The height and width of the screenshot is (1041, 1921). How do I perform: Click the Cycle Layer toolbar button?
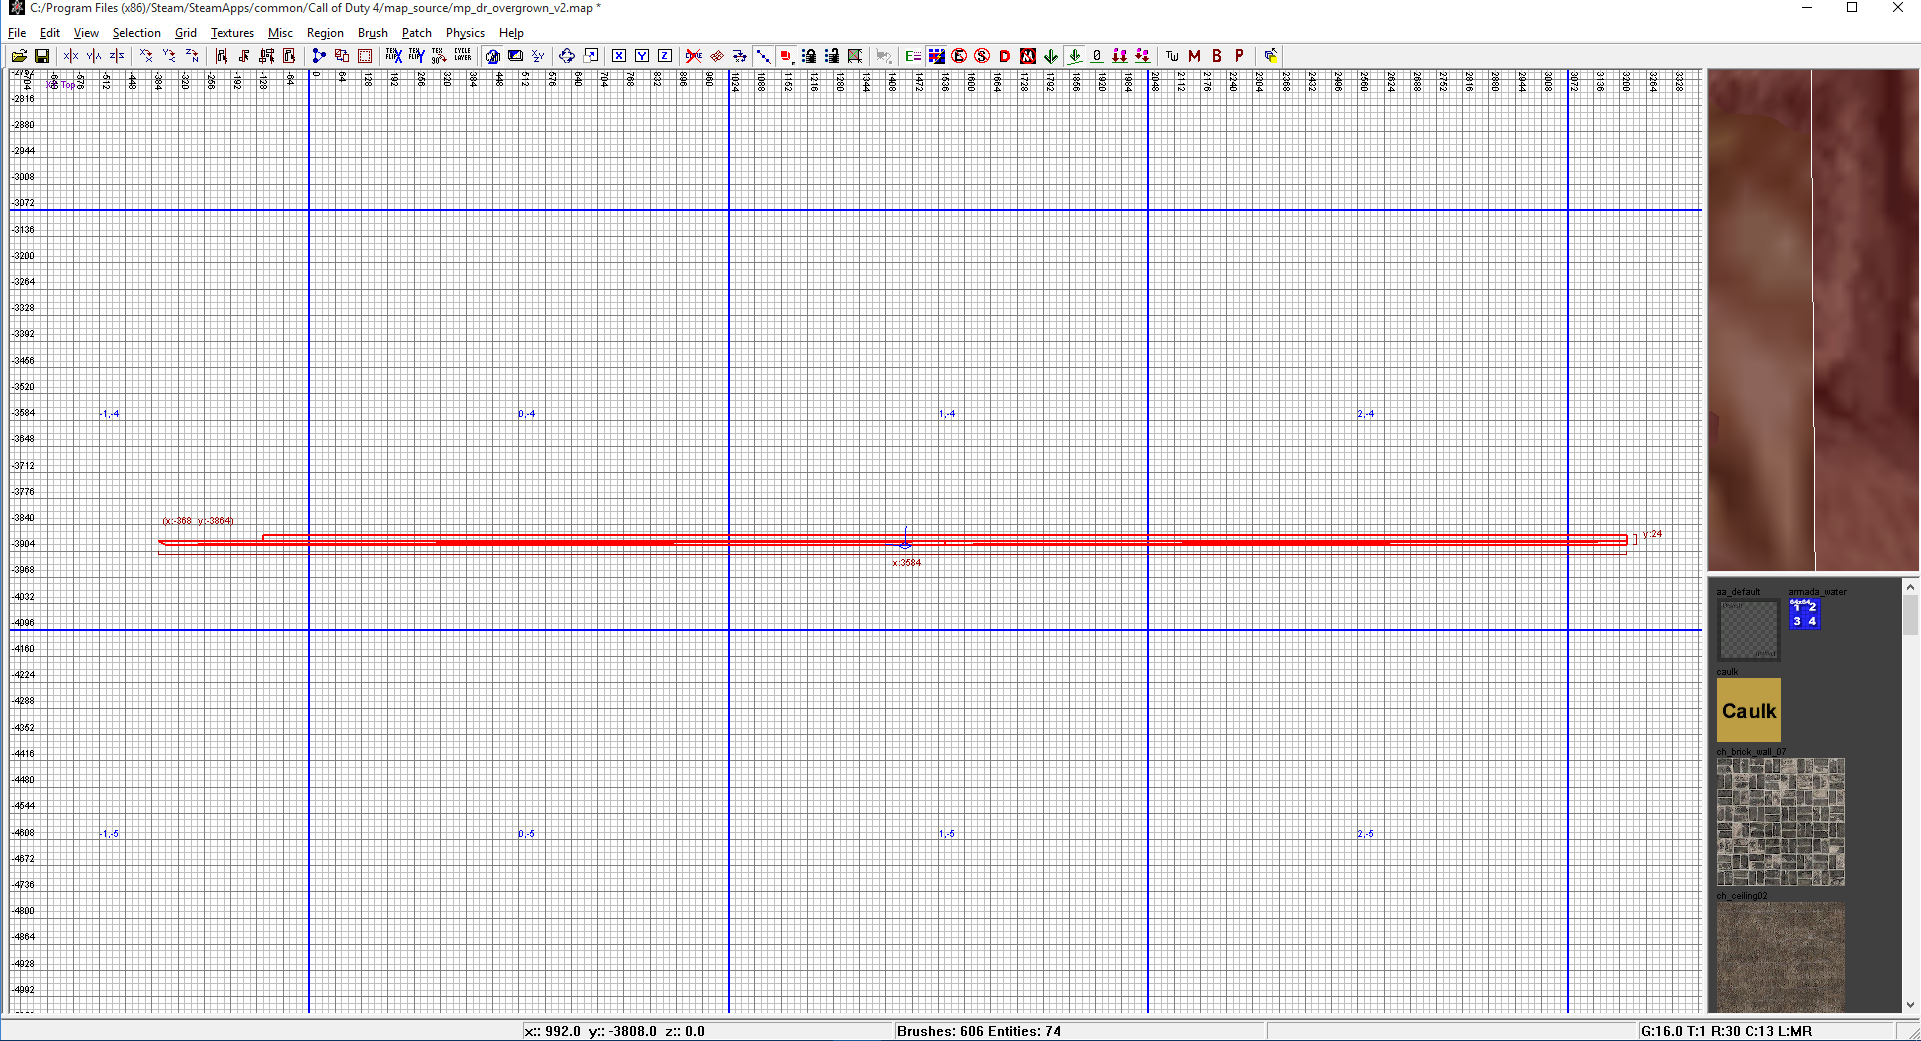tap(463, 56)
